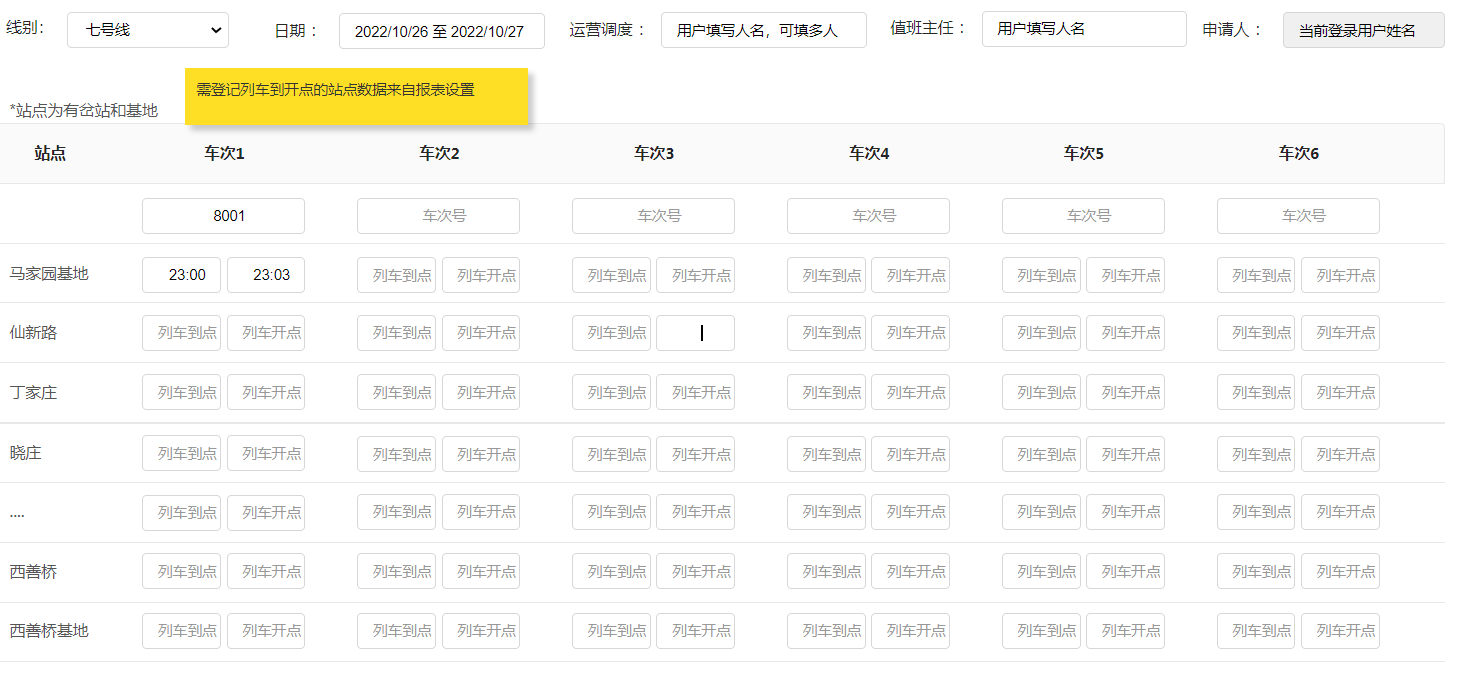
Task: Click the 站点 column header
Action: coord(50,154)
